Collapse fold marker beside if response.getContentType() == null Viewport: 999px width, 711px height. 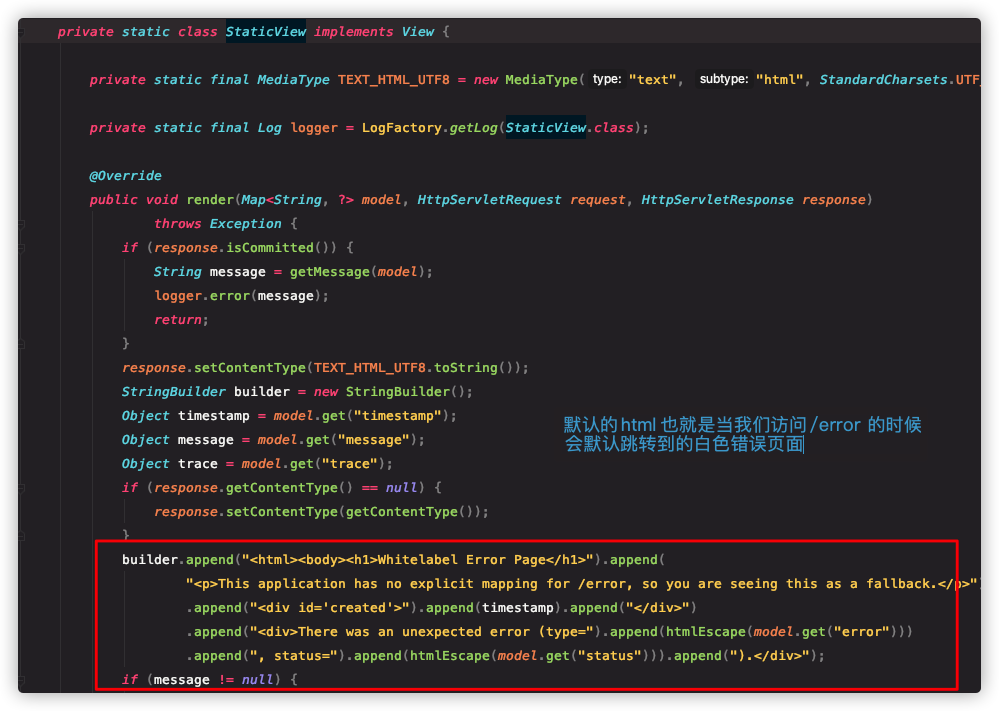(x=21, y=488)
